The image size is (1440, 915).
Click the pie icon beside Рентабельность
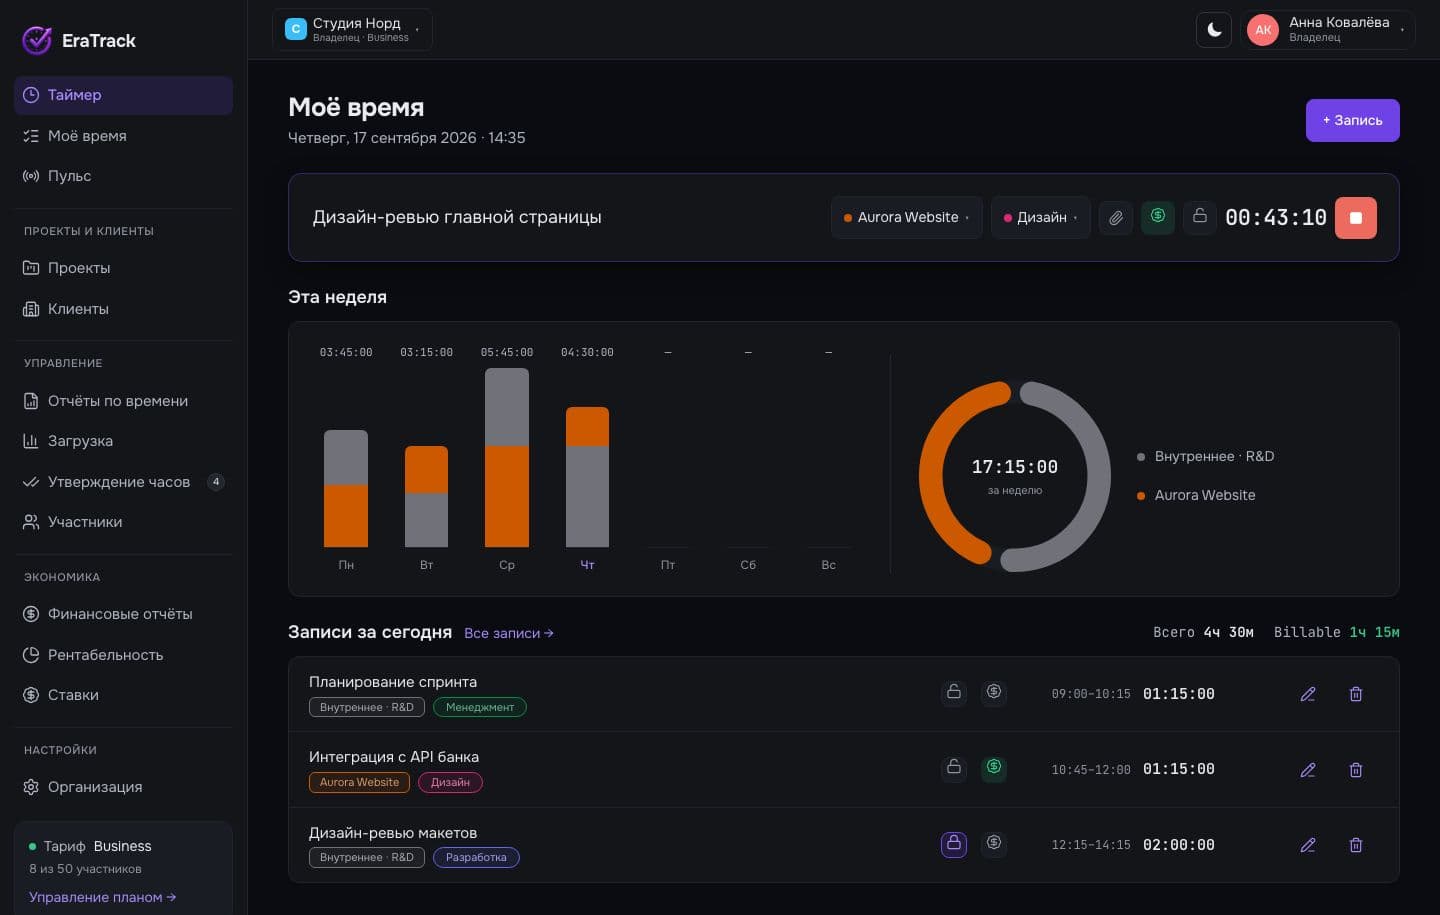[31, 655]
